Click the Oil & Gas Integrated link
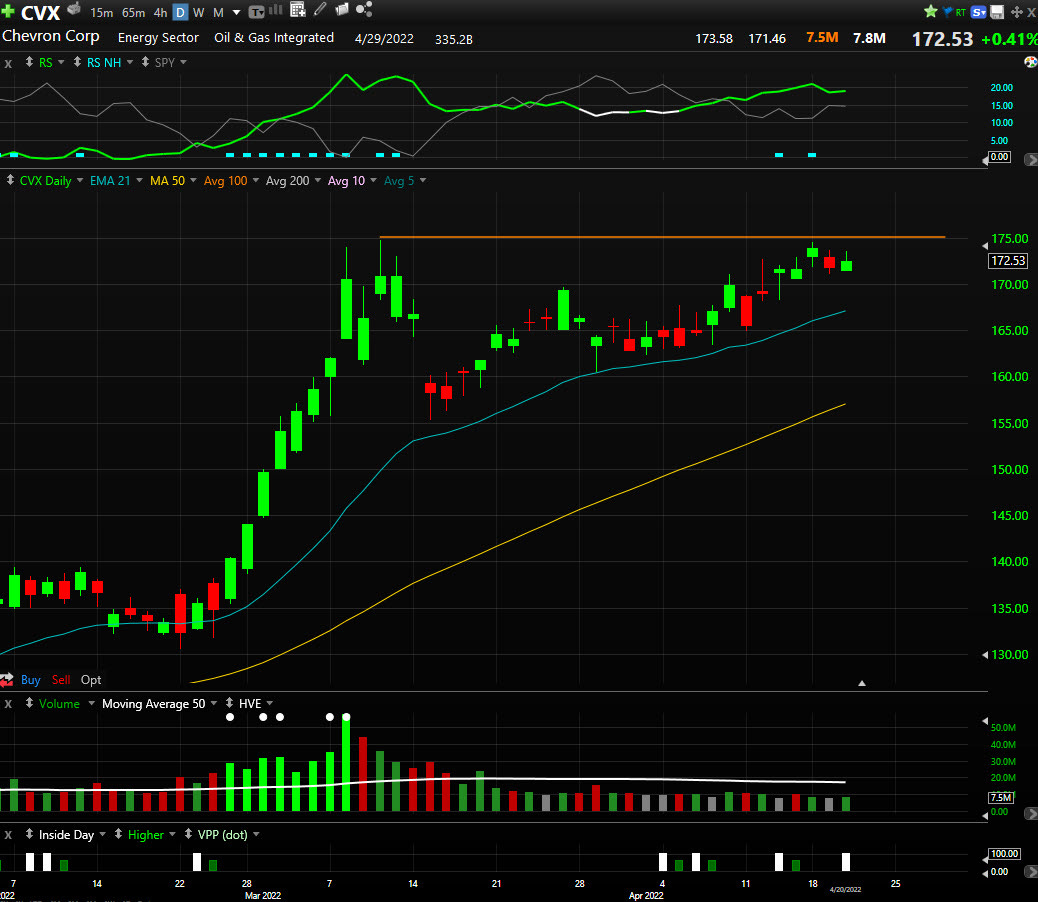The width and height of the screenshot is (1038, 902). point(274,38)
